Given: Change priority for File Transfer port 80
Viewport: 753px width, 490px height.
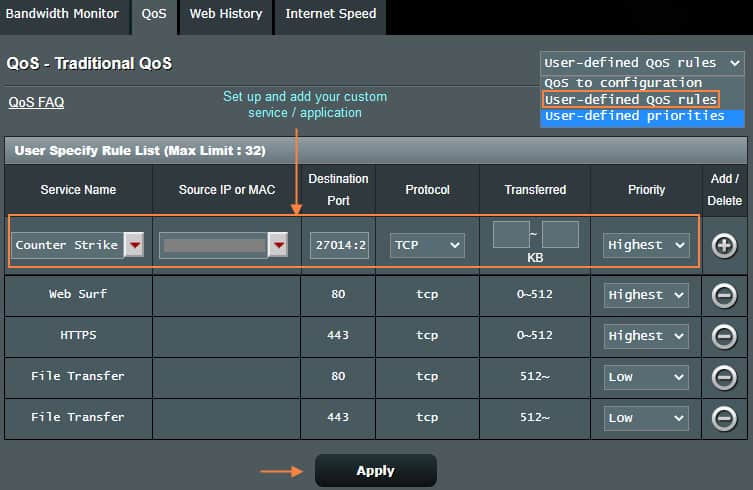Looking at the screenshot, I should (646, 377).
